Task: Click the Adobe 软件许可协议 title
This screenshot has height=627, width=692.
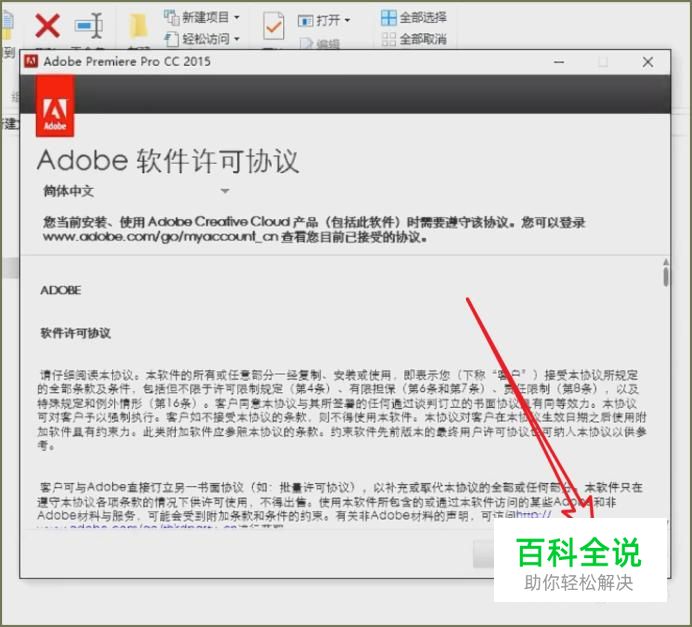Action: 168,161
